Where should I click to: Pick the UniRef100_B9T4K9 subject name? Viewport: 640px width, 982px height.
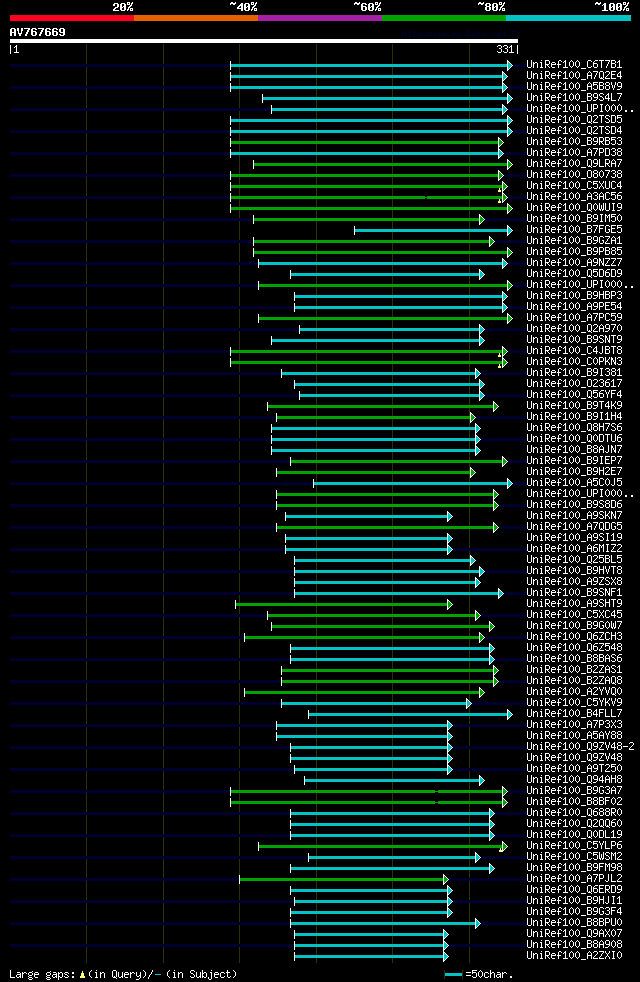coord(574,406)
